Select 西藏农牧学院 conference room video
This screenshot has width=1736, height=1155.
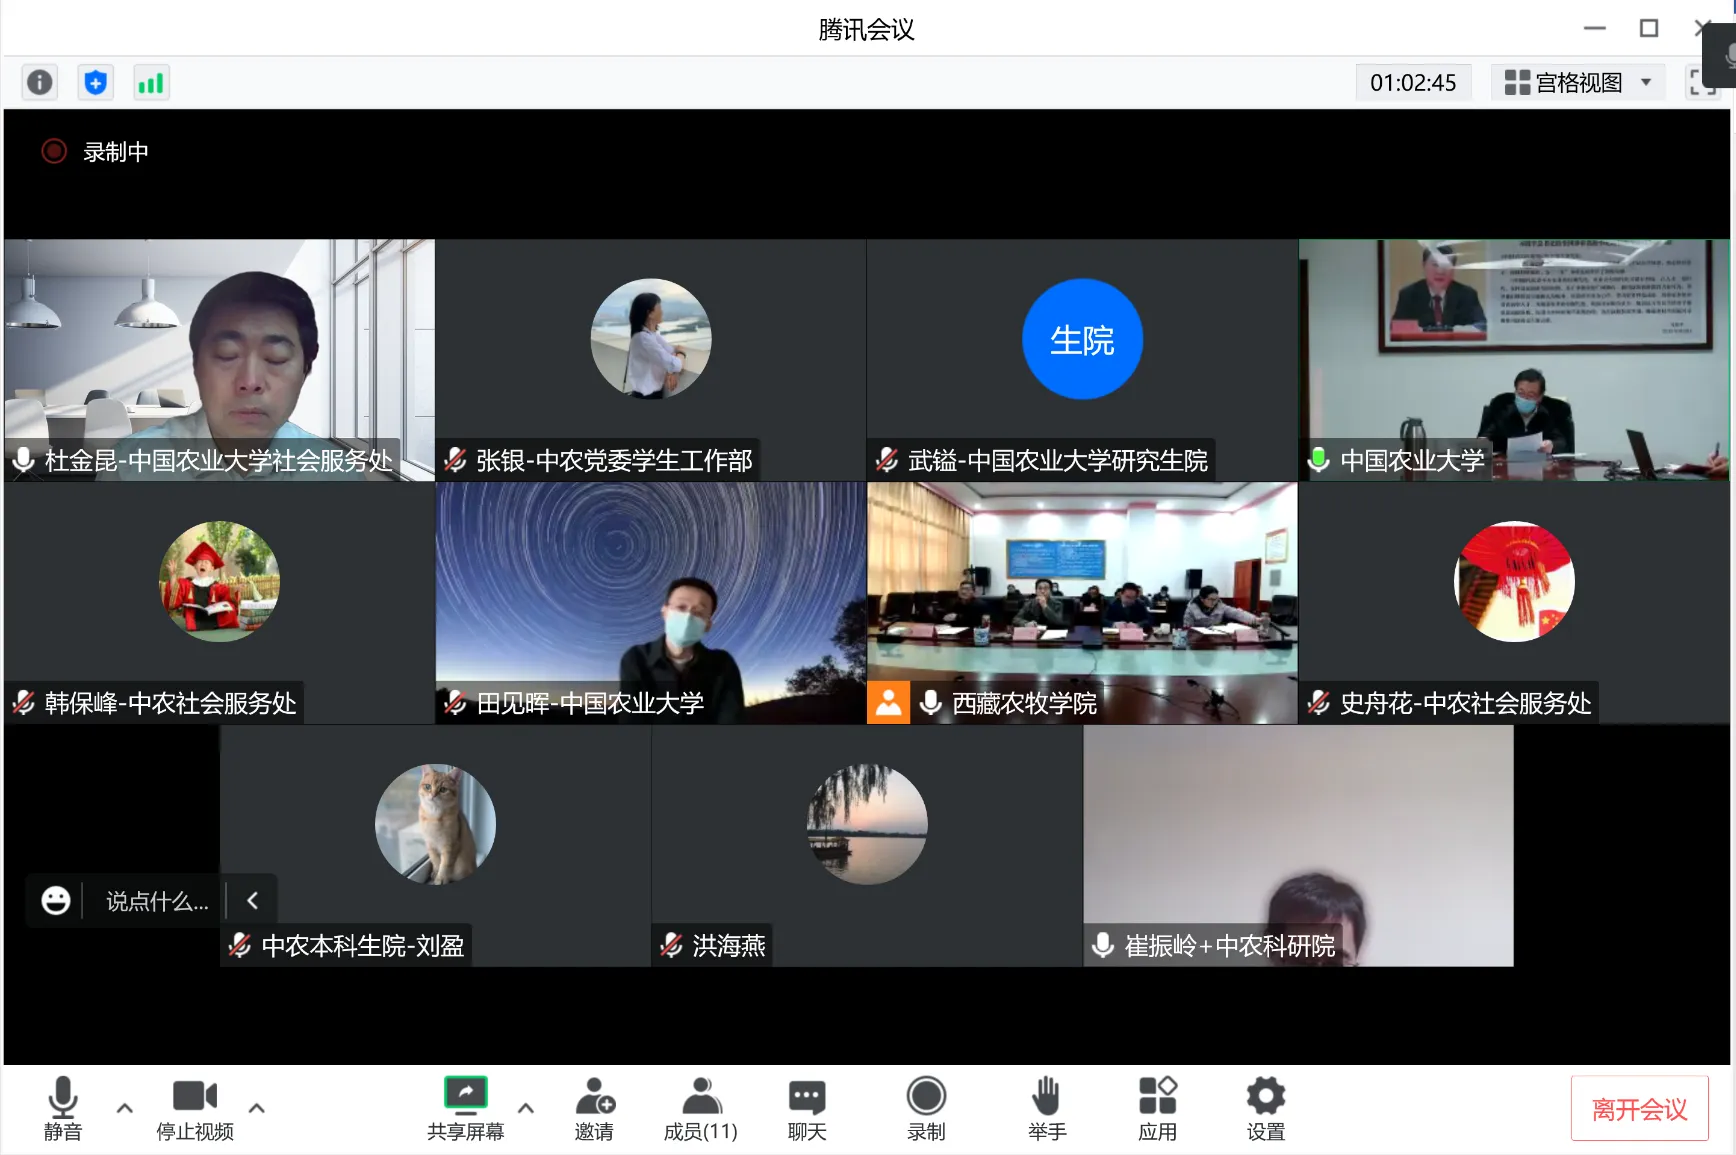click(1082, 602)
